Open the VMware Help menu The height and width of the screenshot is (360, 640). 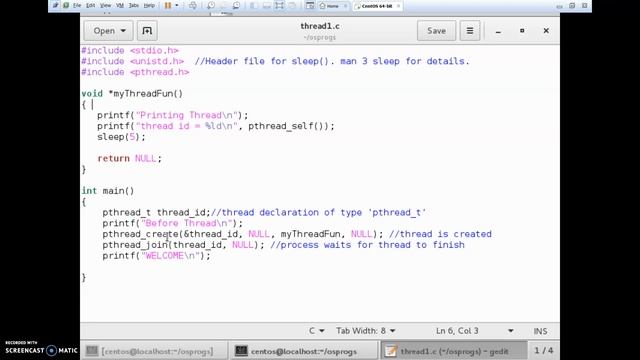point(149,6)
